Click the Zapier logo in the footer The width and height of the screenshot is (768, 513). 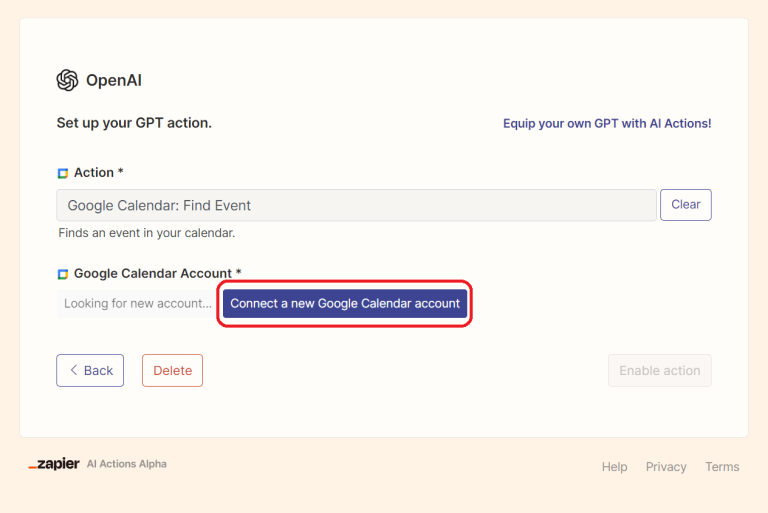[54, 464]
